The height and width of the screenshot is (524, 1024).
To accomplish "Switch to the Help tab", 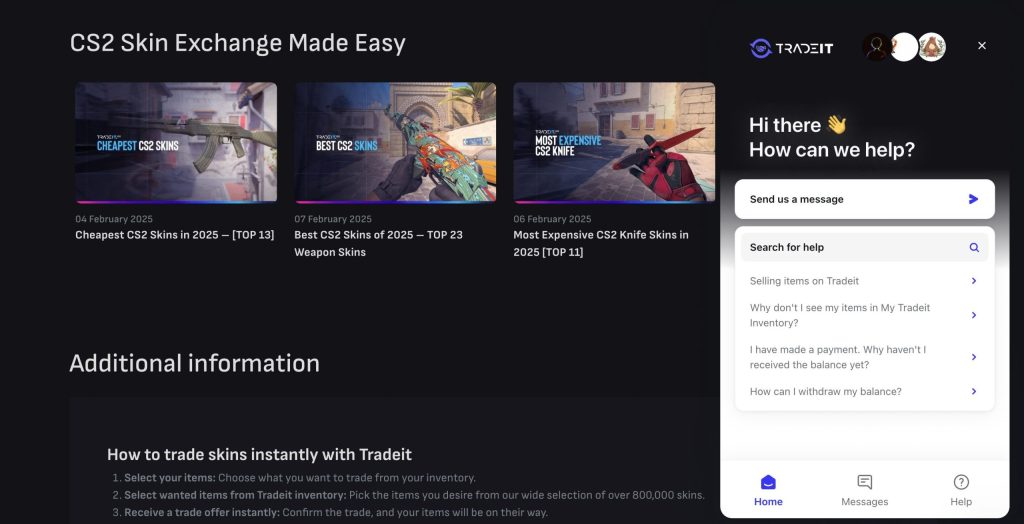I will [960, 490].
